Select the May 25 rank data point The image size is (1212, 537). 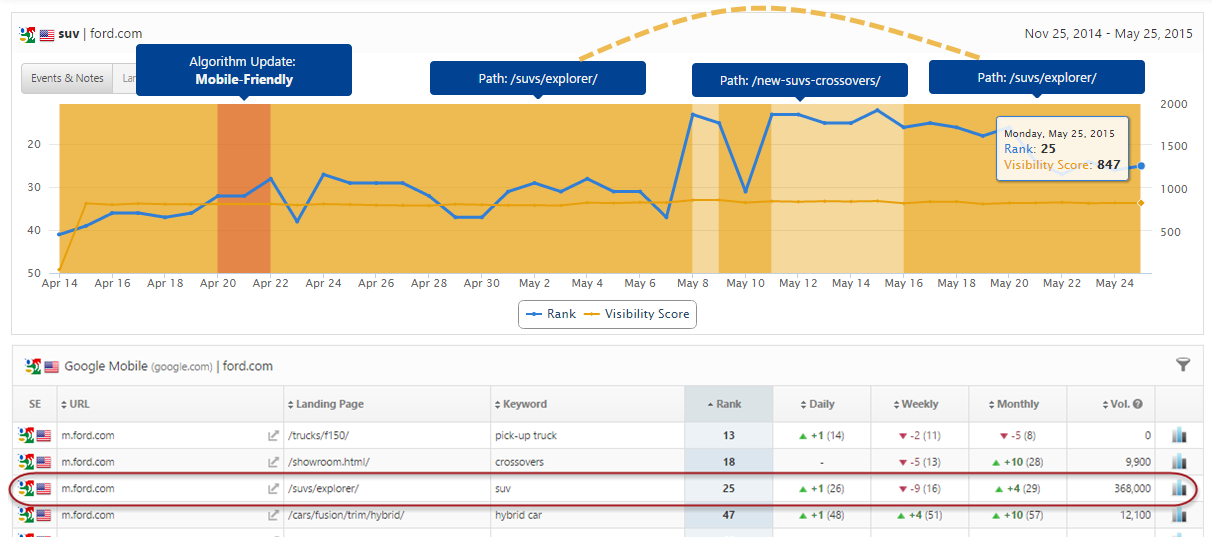pyautogui.click(x=1141, y=166)
